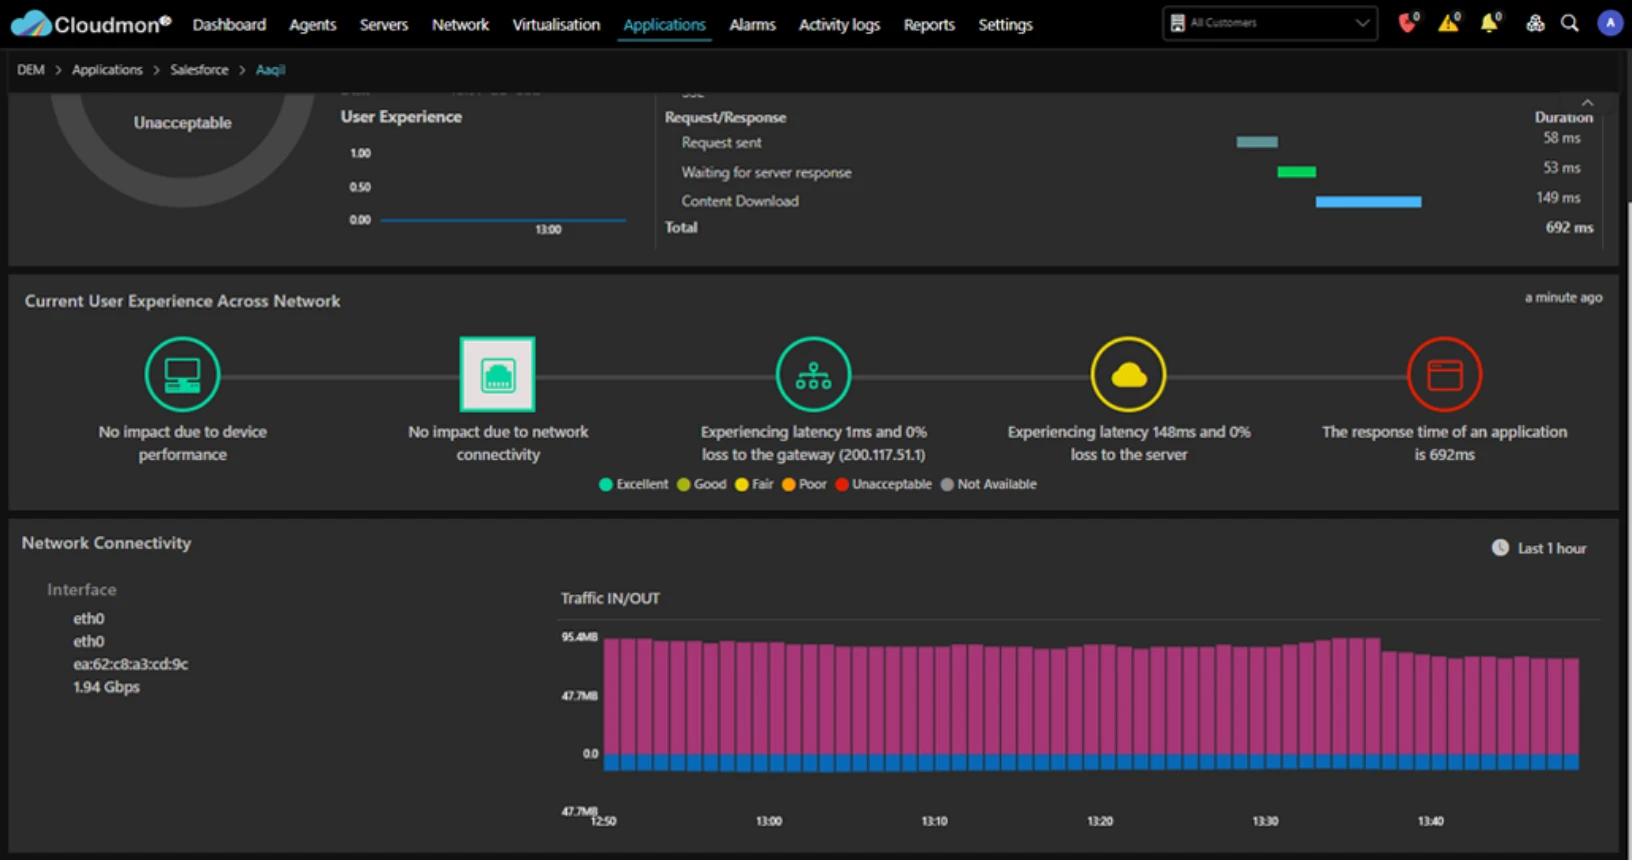
Task: Go to DEM breadcrumb
Action: coord(31,70)
